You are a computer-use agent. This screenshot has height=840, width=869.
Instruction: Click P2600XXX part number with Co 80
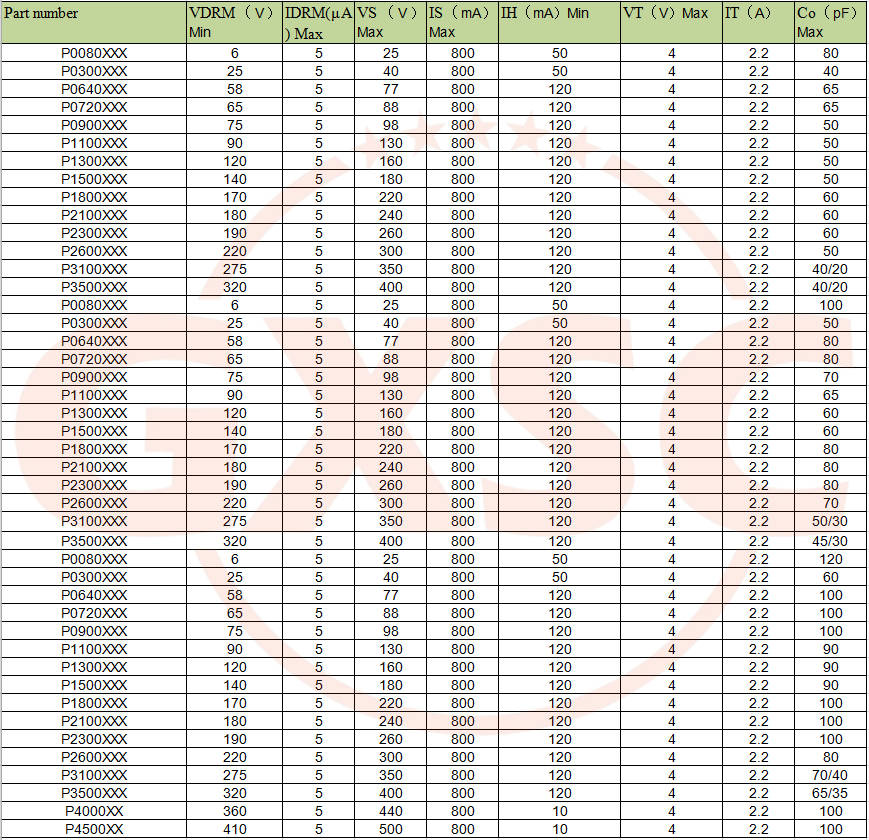[x=94, y=757]
